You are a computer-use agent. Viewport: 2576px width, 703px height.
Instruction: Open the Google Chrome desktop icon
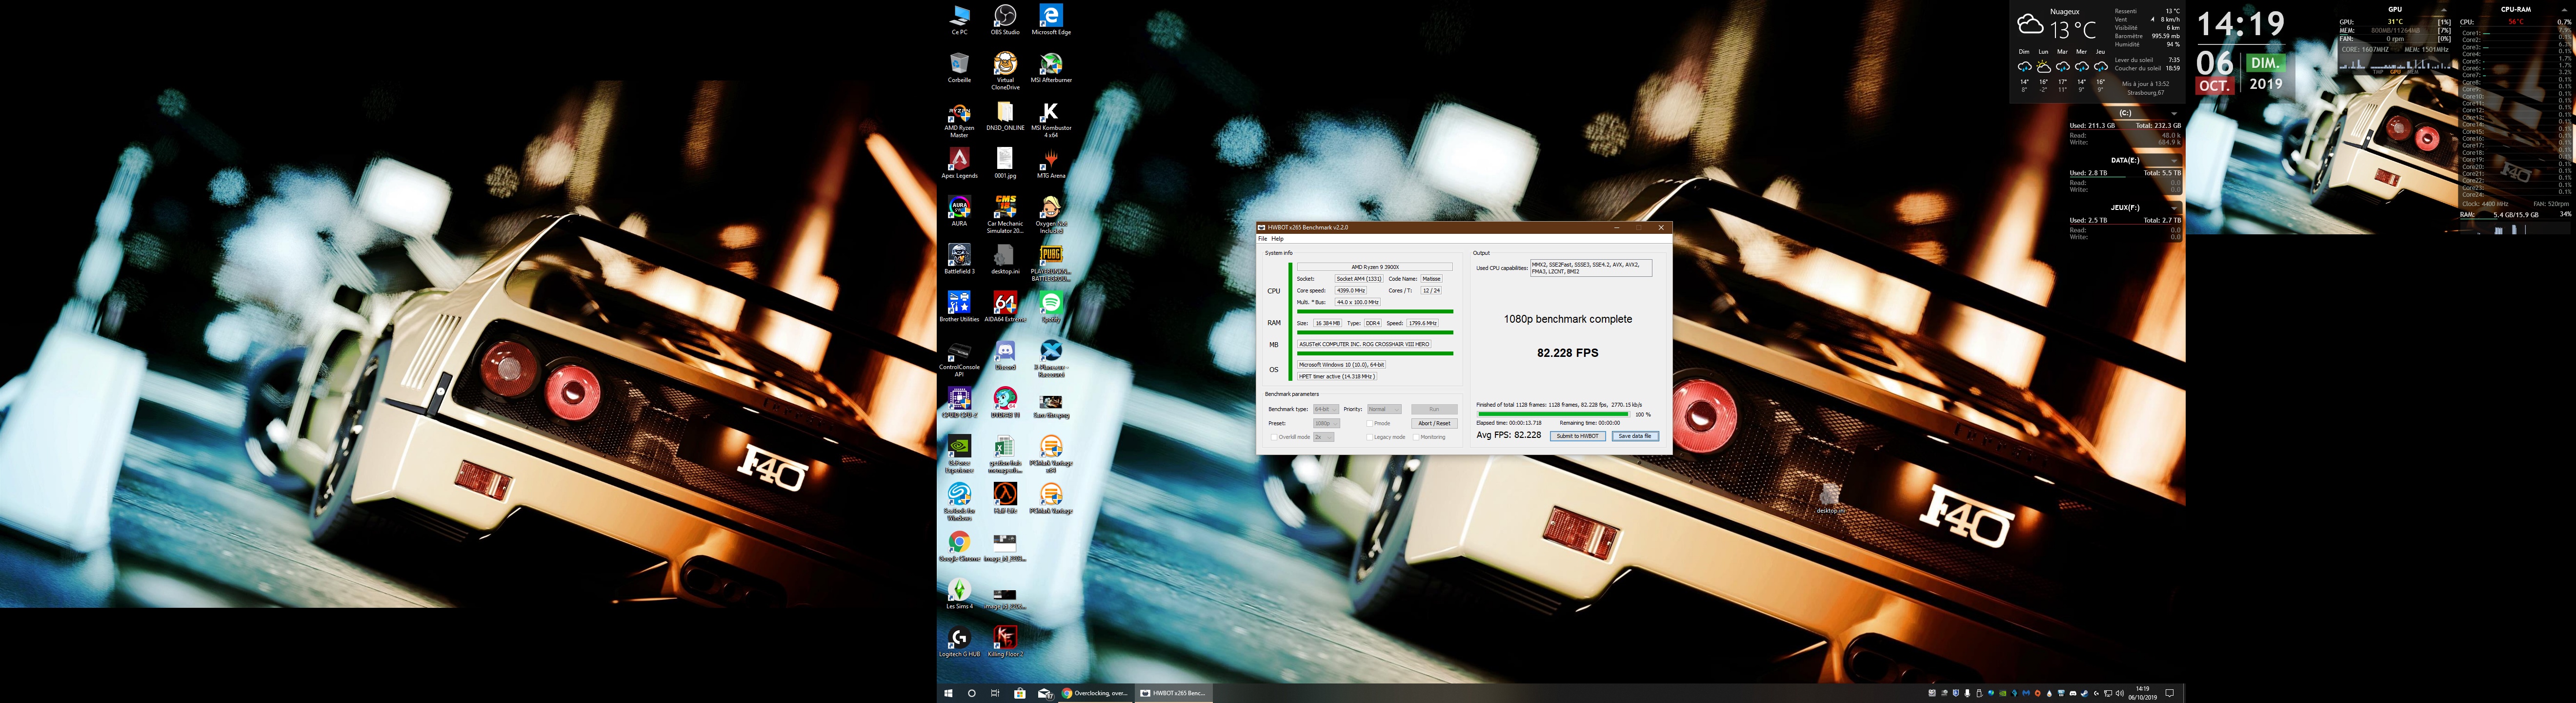(x=959, y=547)
